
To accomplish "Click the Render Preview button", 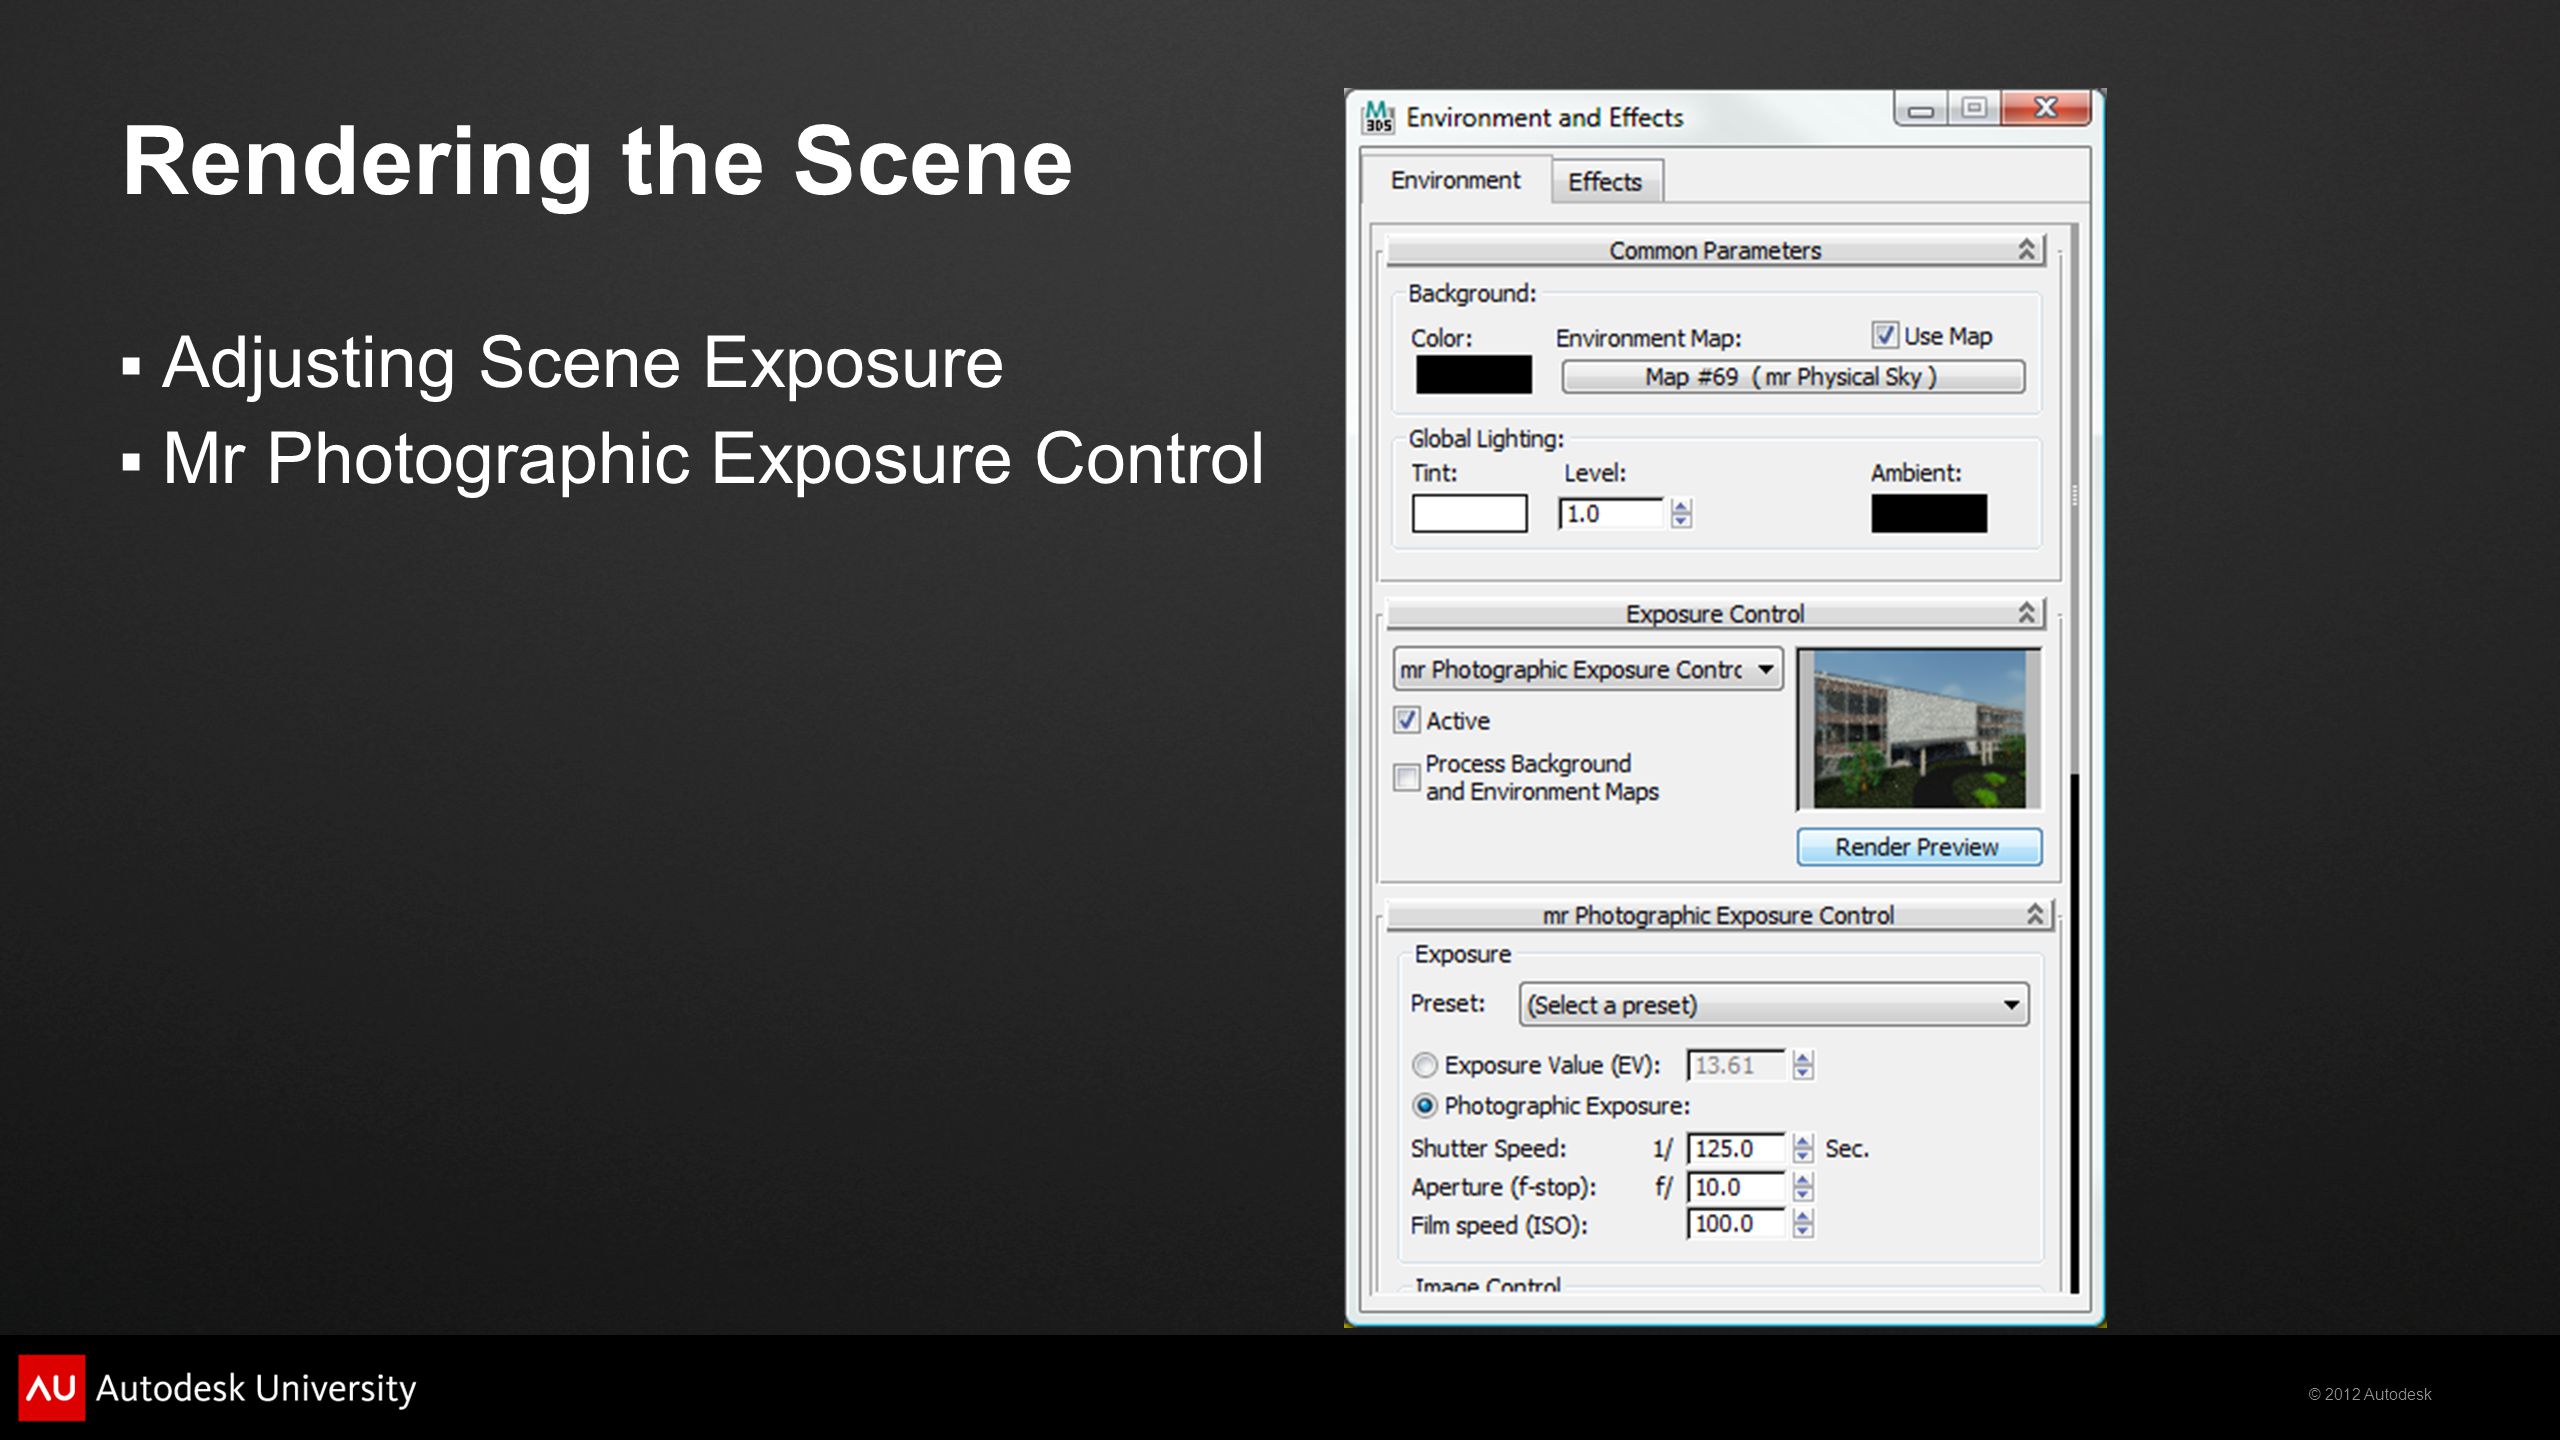I will (x=1919, y=847).
